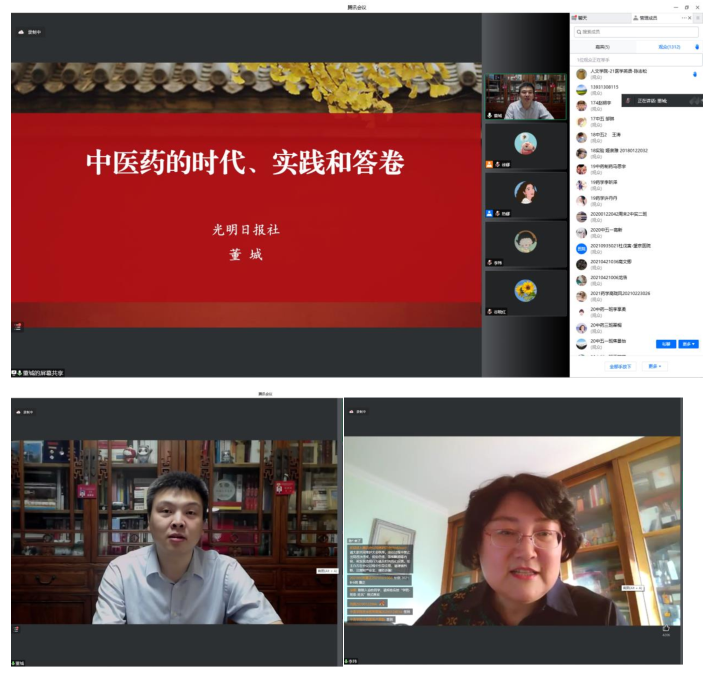The image size is (726, 675).
Task: Expand the bottom 'More' dropdown in member panel
Action: tap(653, 366)
